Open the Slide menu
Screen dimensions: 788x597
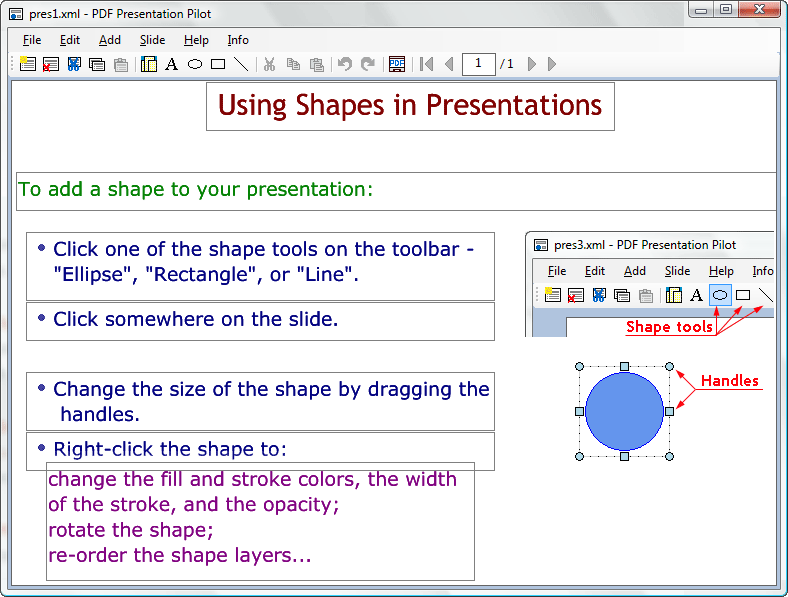coord(152,40)
